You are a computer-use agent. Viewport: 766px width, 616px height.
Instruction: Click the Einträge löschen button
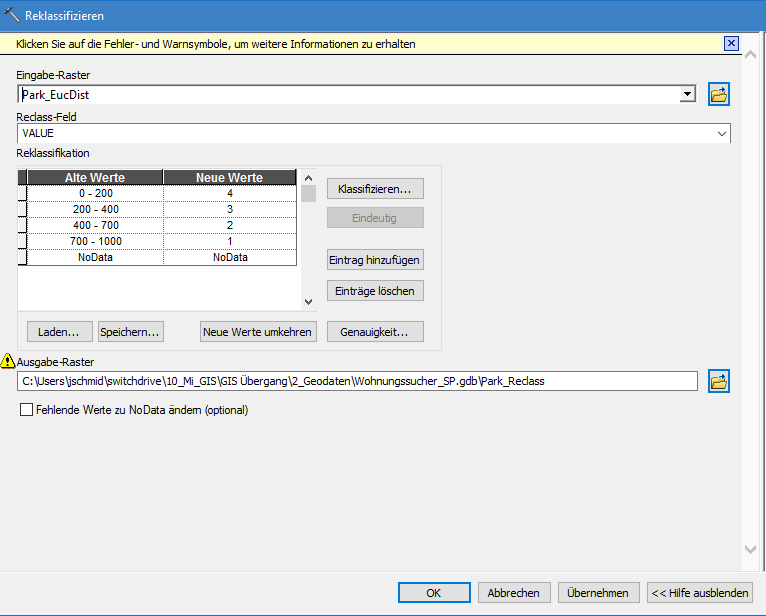pyautogui.click(x=375, y=291)
